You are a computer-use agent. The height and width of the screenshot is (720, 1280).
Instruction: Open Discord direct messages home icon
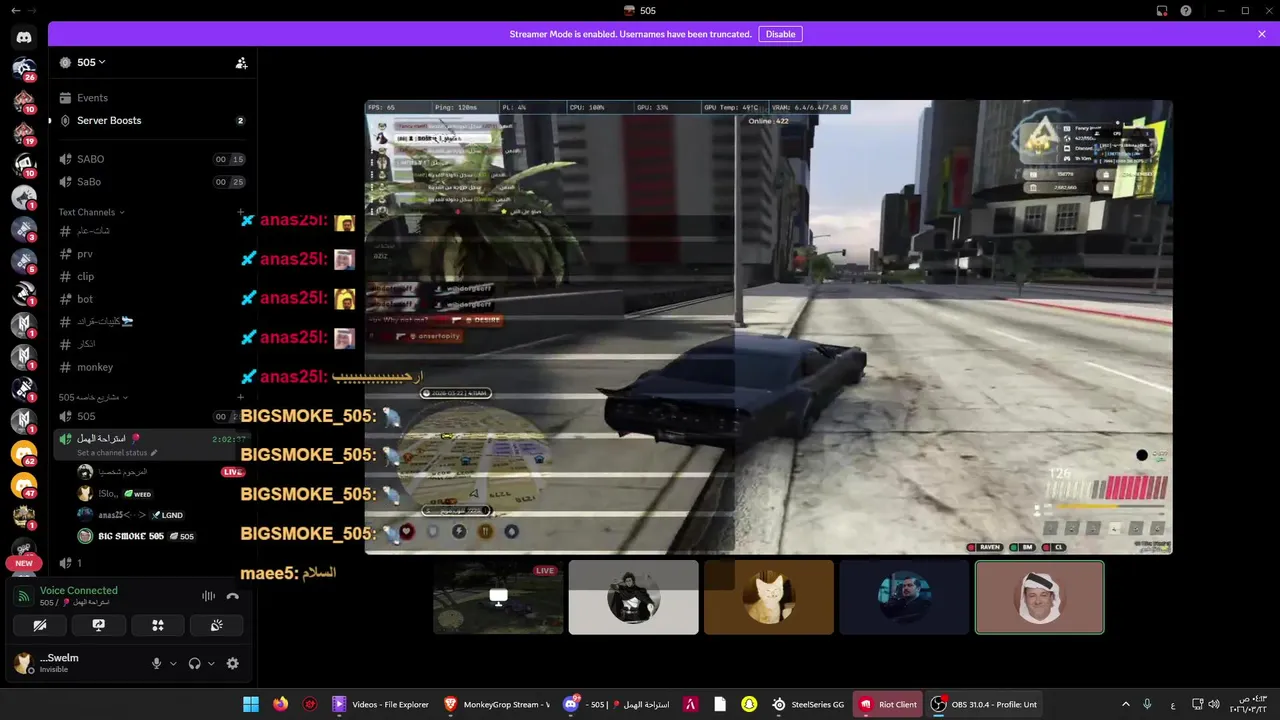pos(24,37)
